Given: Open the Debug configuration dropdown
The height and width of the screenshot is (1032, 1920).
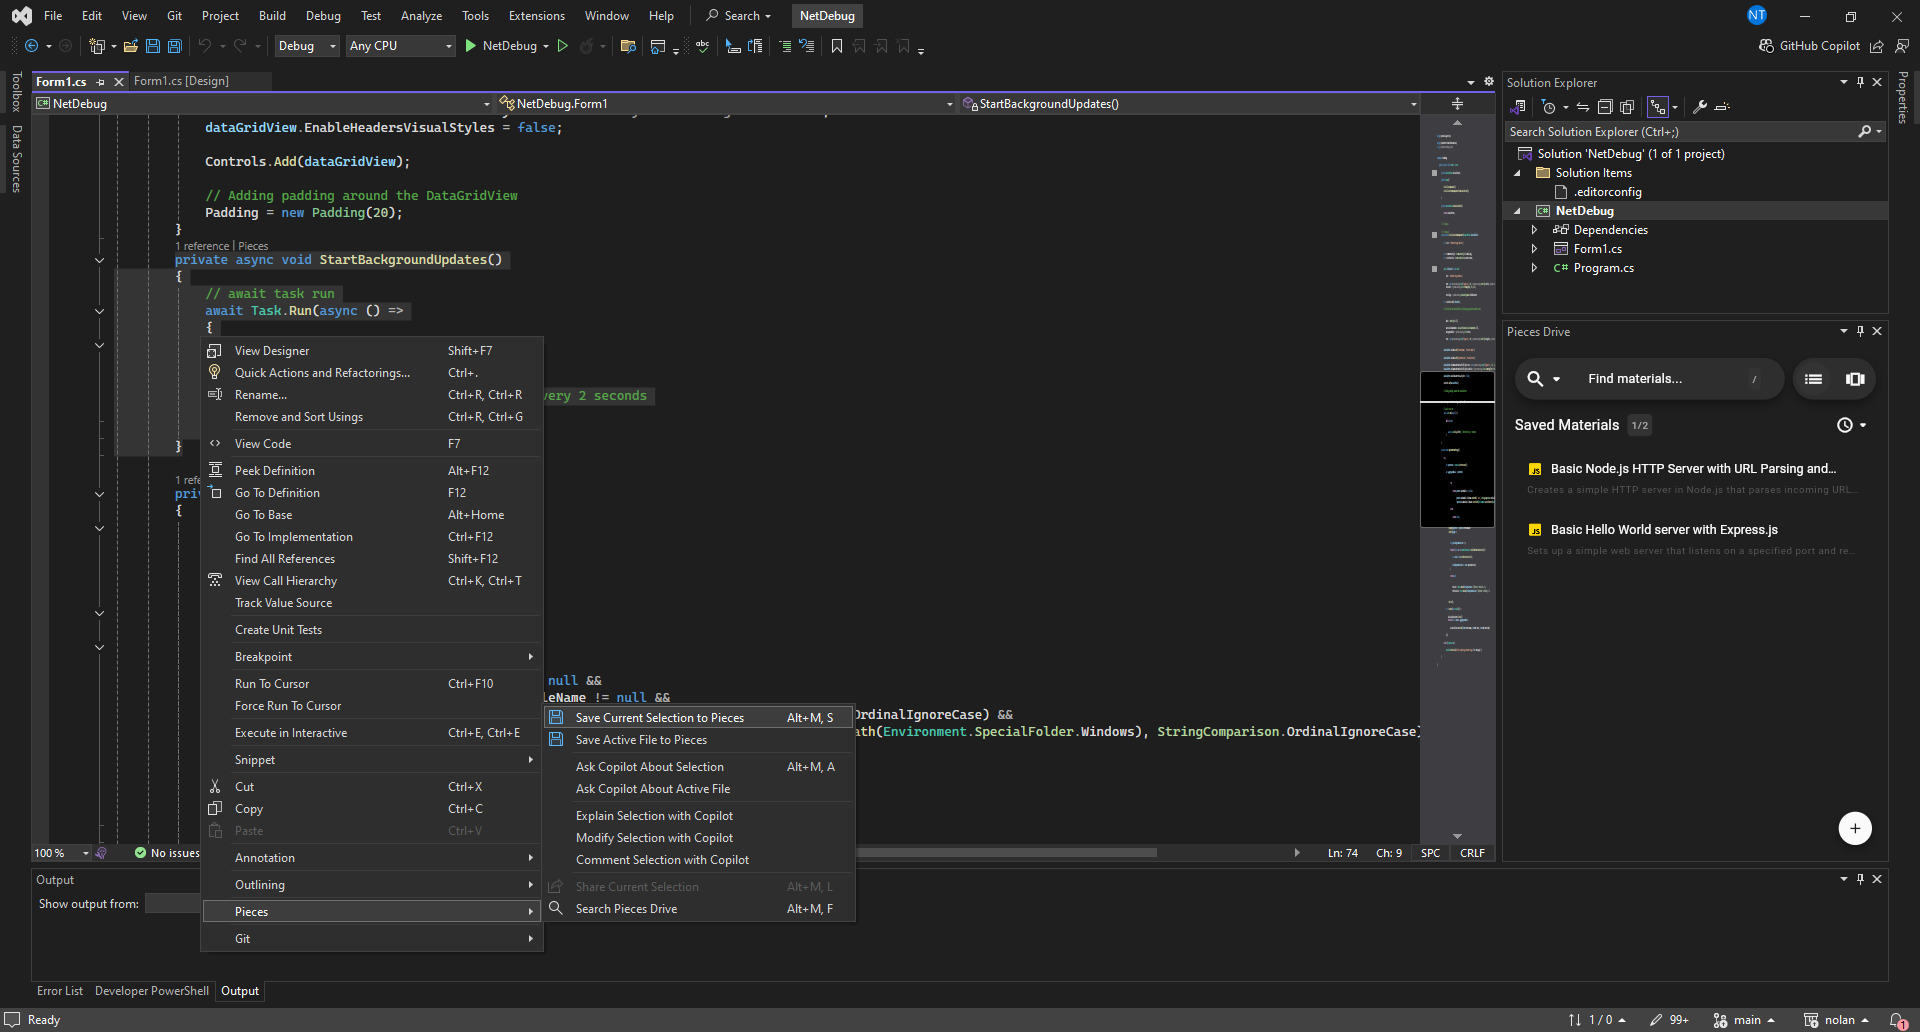Looking at the screenshot, I should coord(307,46).
